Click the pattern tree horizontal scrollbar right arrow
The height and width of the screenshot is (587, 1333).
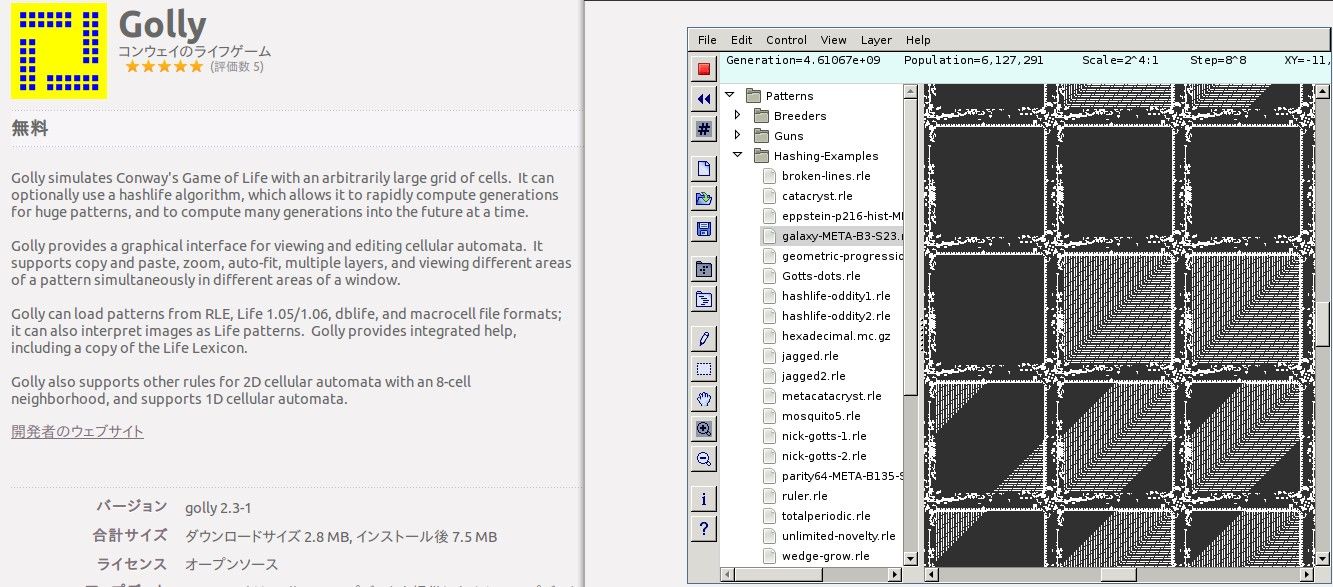pyautogui.click(x=894, y=574)
